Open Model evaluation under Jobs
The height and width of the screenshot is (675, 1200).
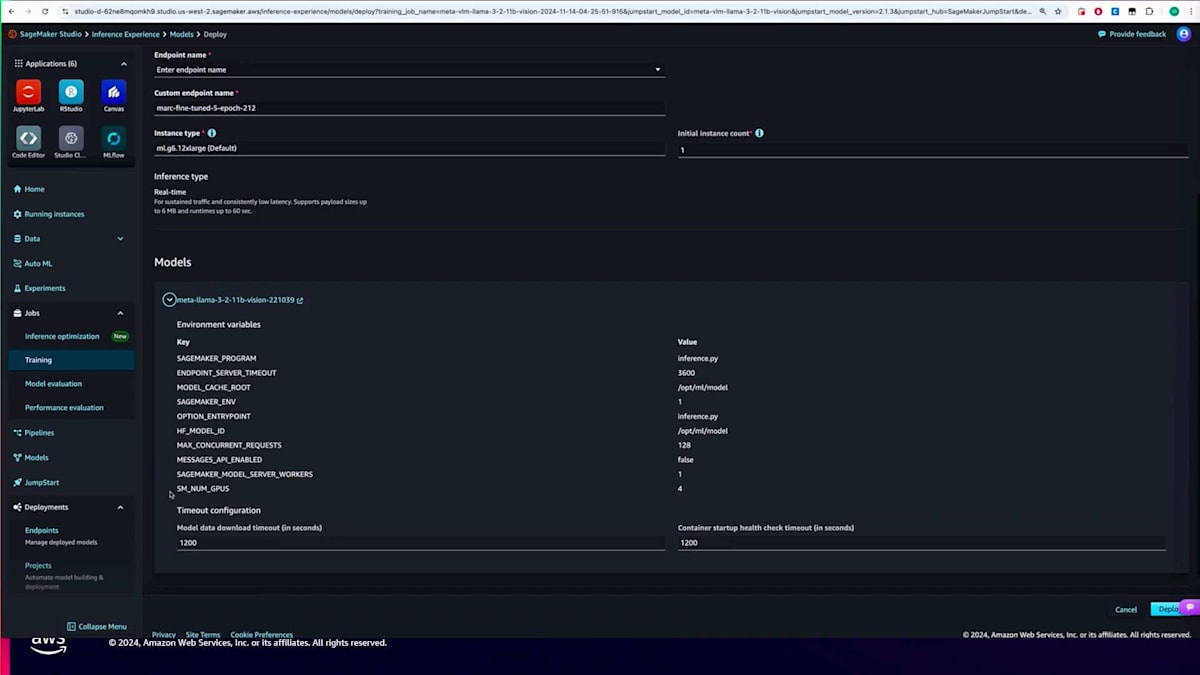coord(53,384)
